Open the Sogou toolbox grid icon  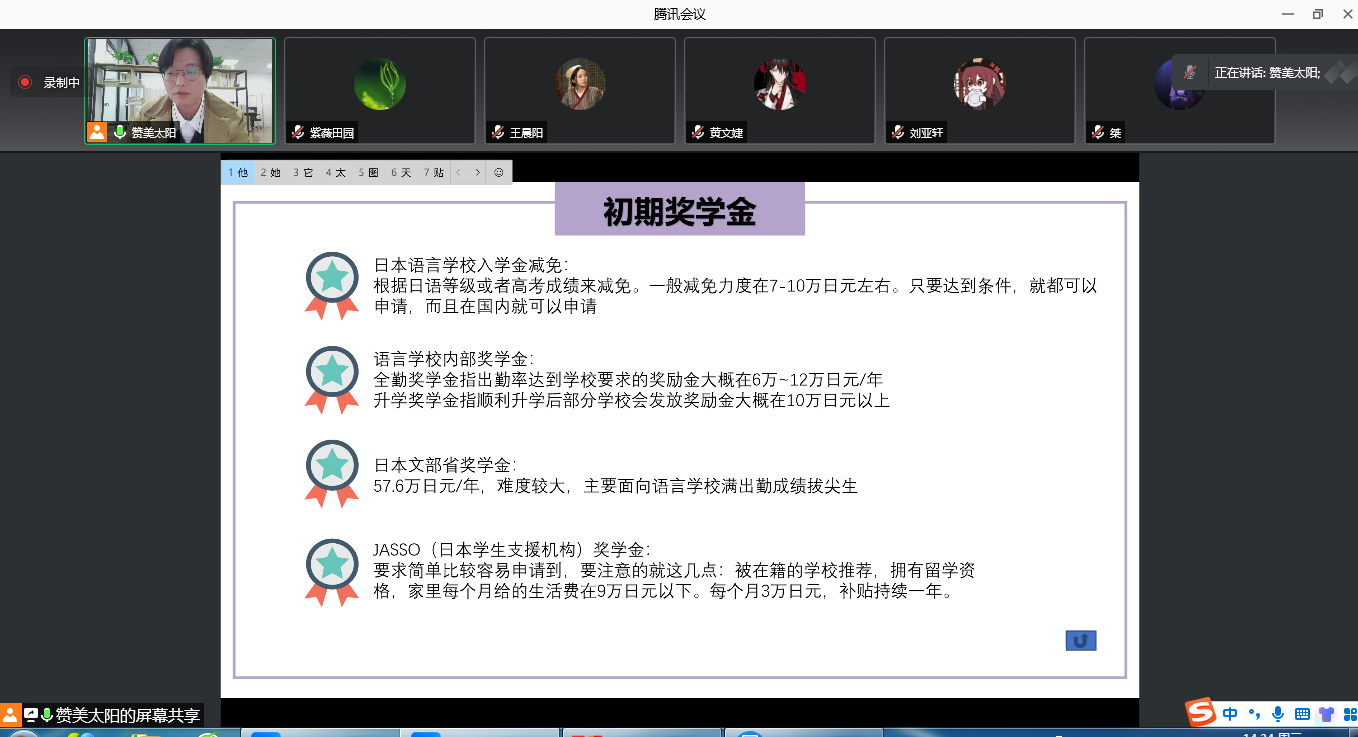pos(1348,714)
